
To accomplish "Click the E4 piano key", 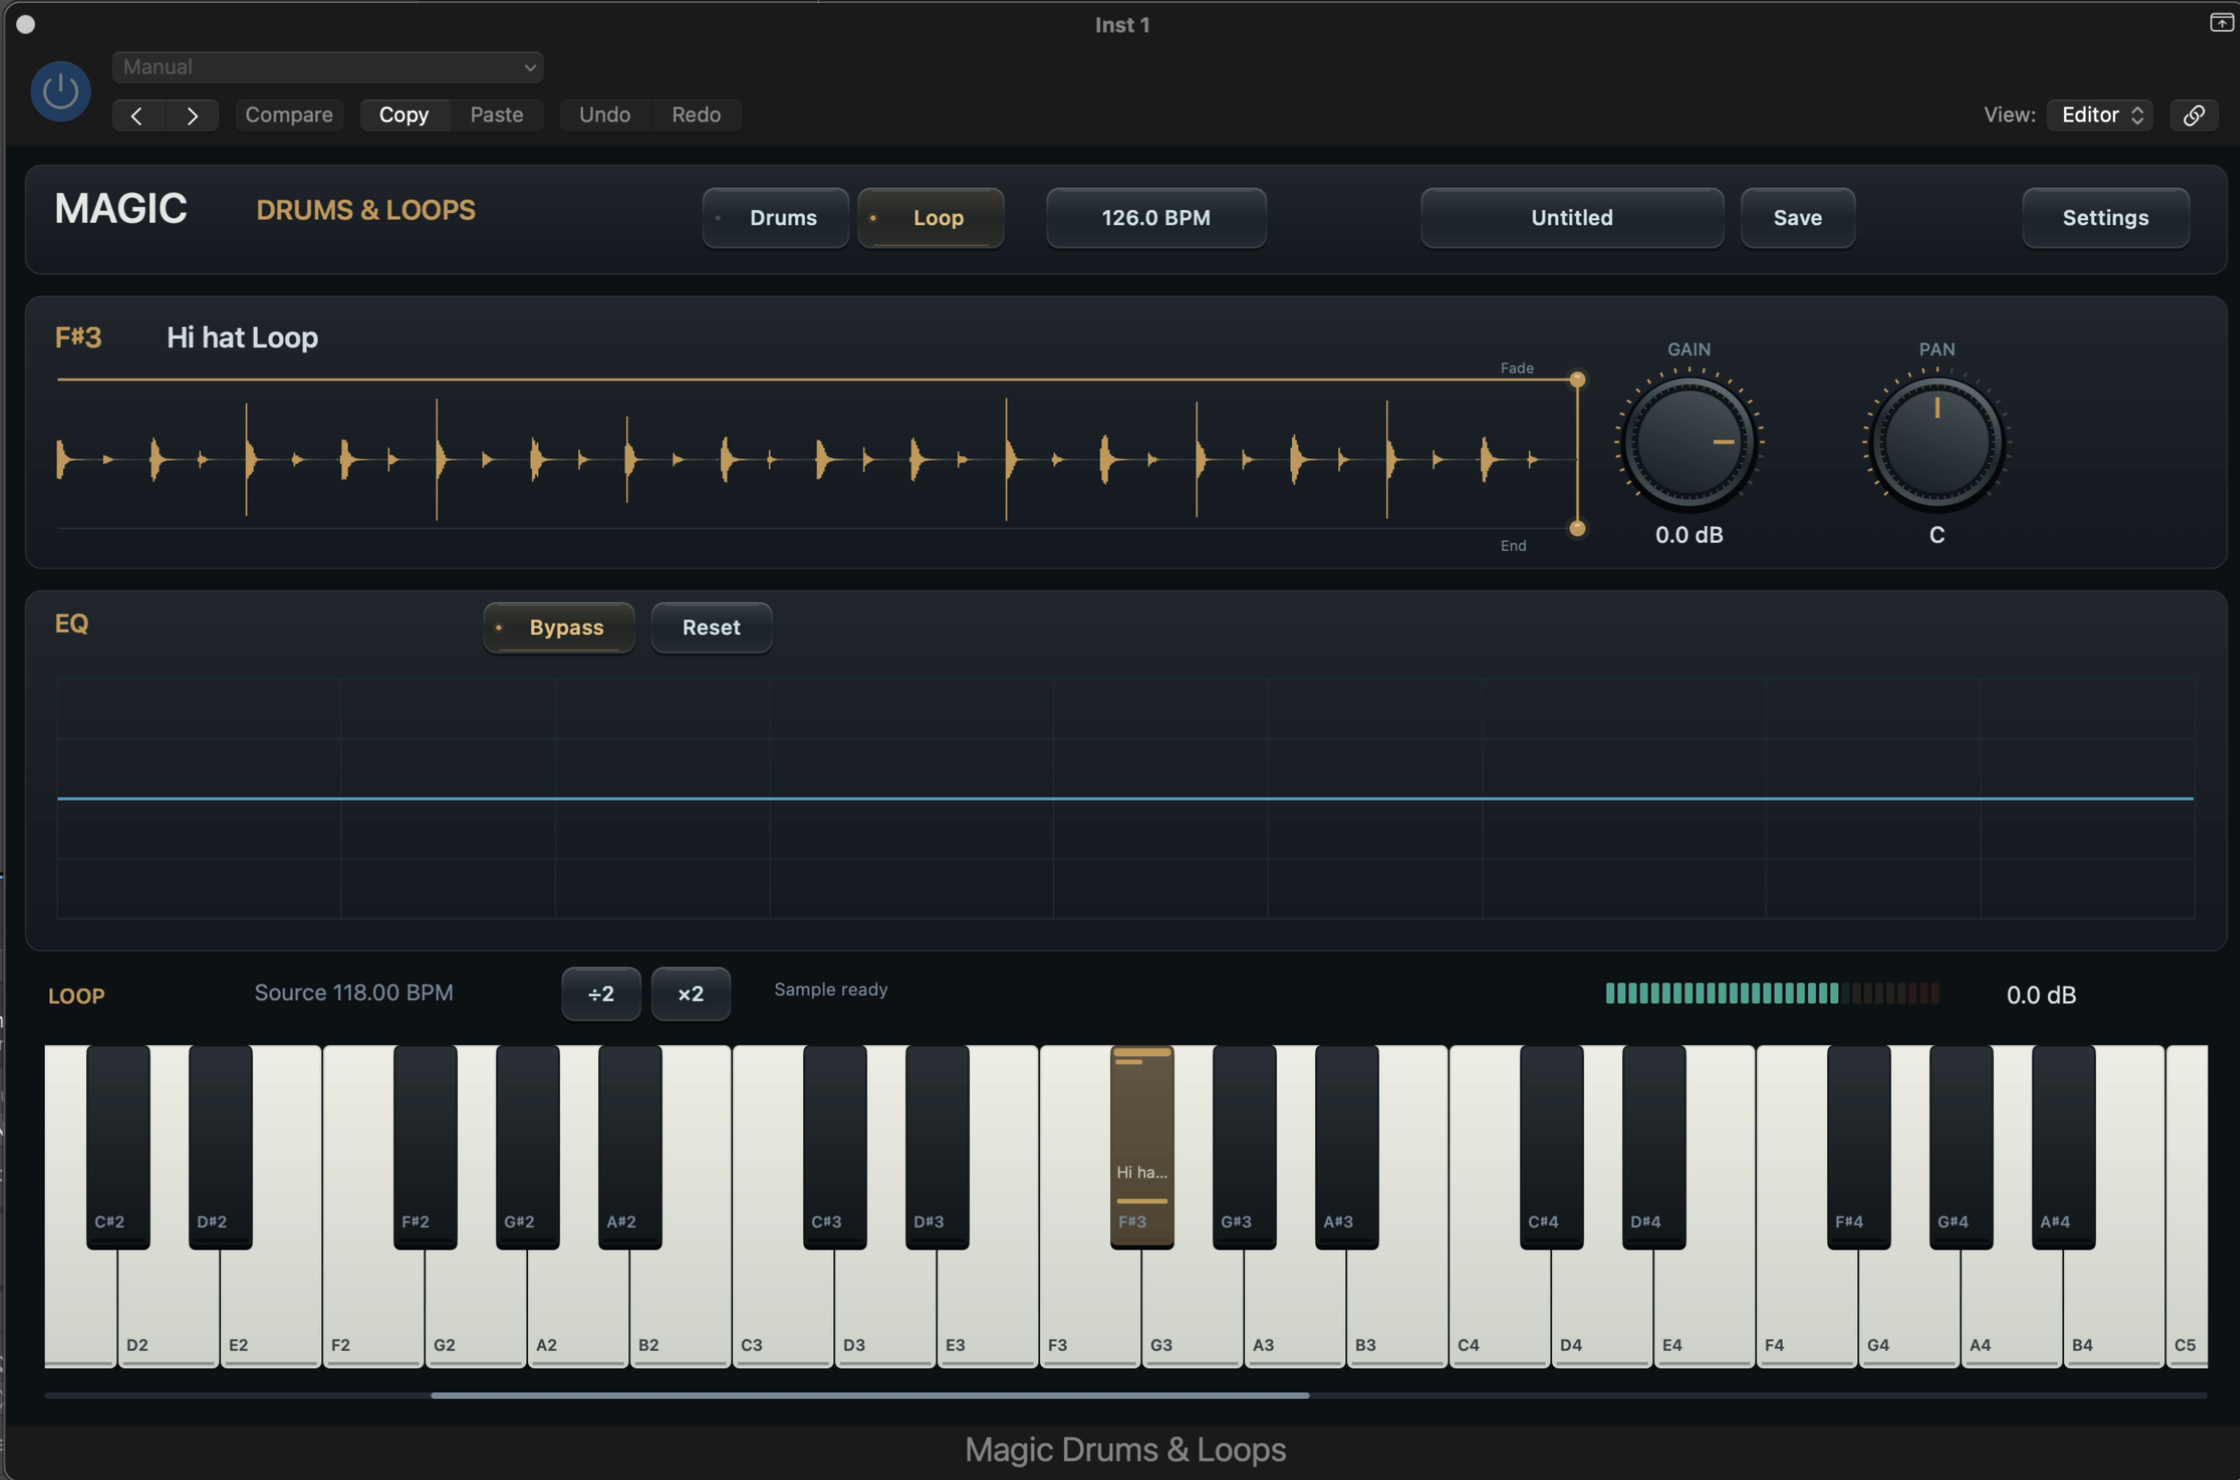I will pos(1703,1310).
